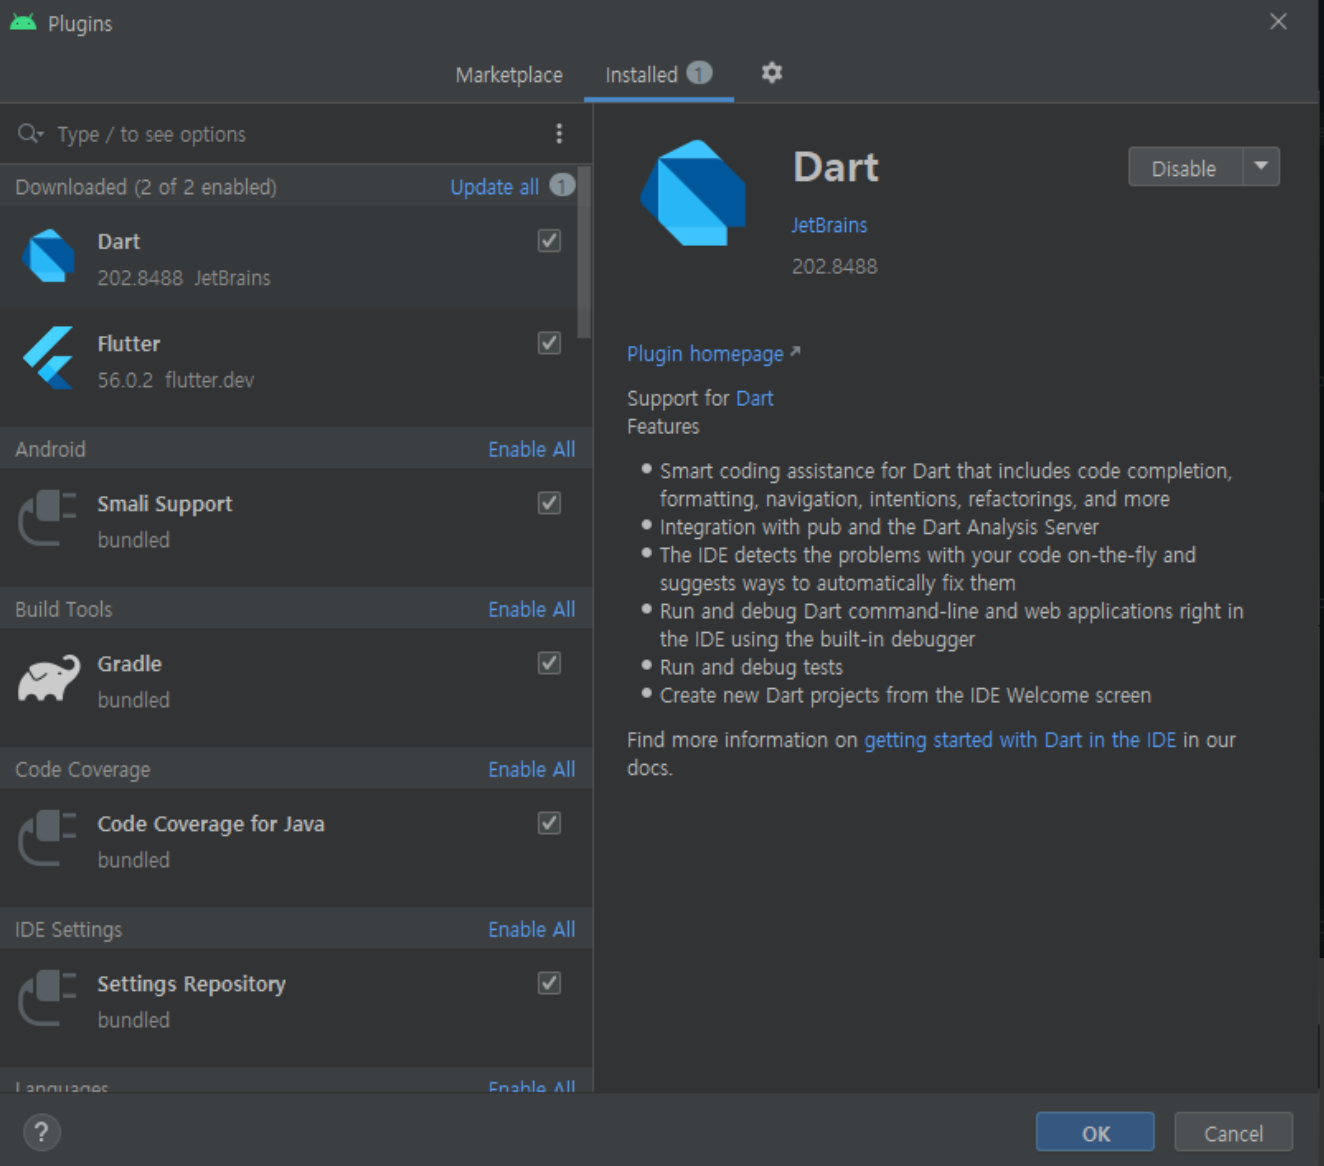Click the 202.8488 version in details pane
Image resolution: width=1324 pixels, height=1166 pixels.
coord(834,266)
